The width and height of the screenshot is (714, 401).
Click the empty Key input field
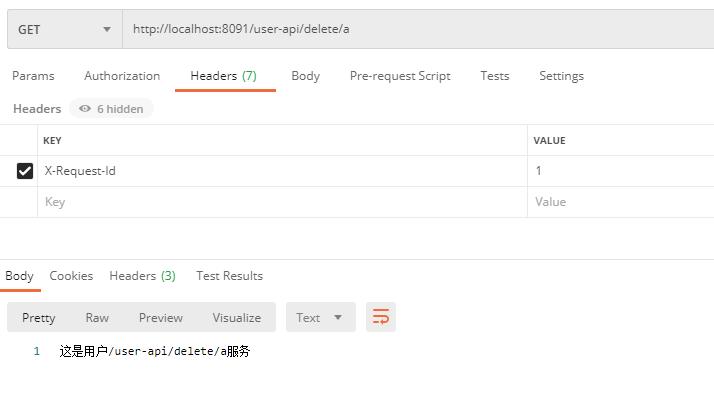click(282, 202)
